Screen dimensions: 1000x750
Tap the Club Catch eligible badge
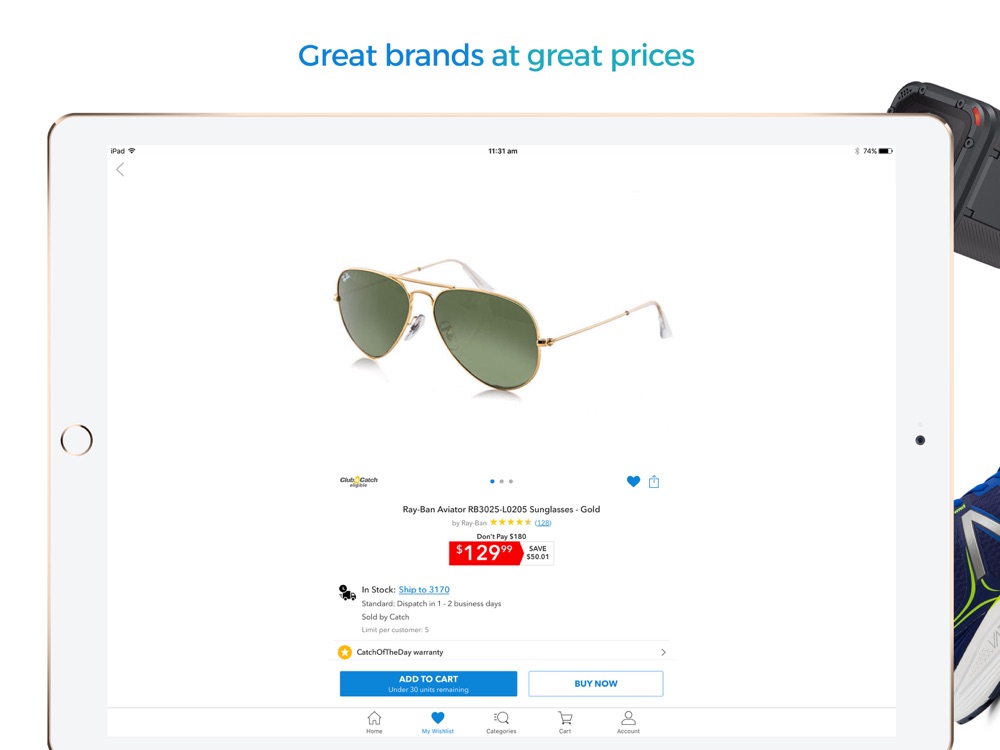coord(359,481)
